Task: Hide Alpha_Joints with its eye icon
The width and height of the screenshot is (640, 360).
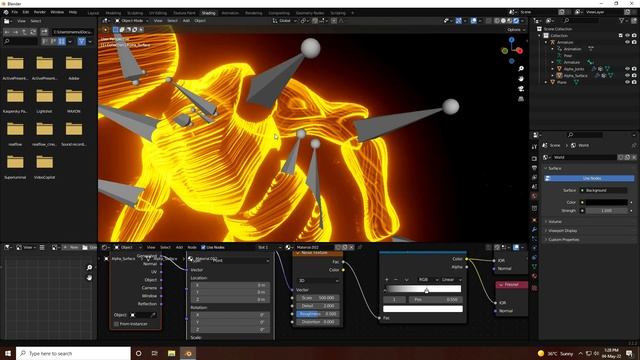Action: click(x=627, y=69)
